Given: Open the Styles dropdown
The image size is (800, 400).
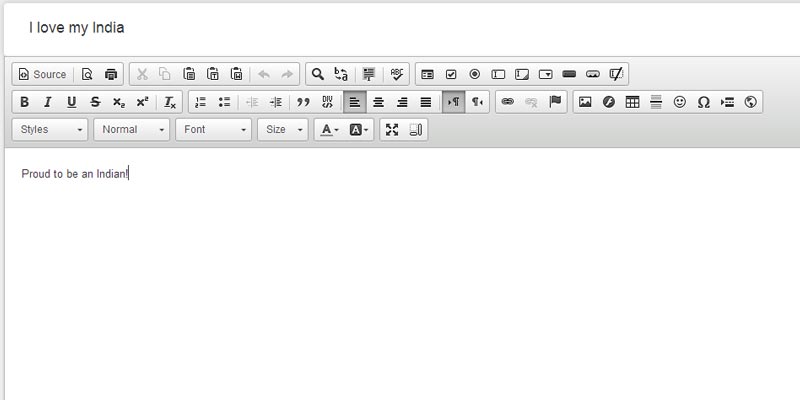Looking at the screenshot, I should [51, 130].
